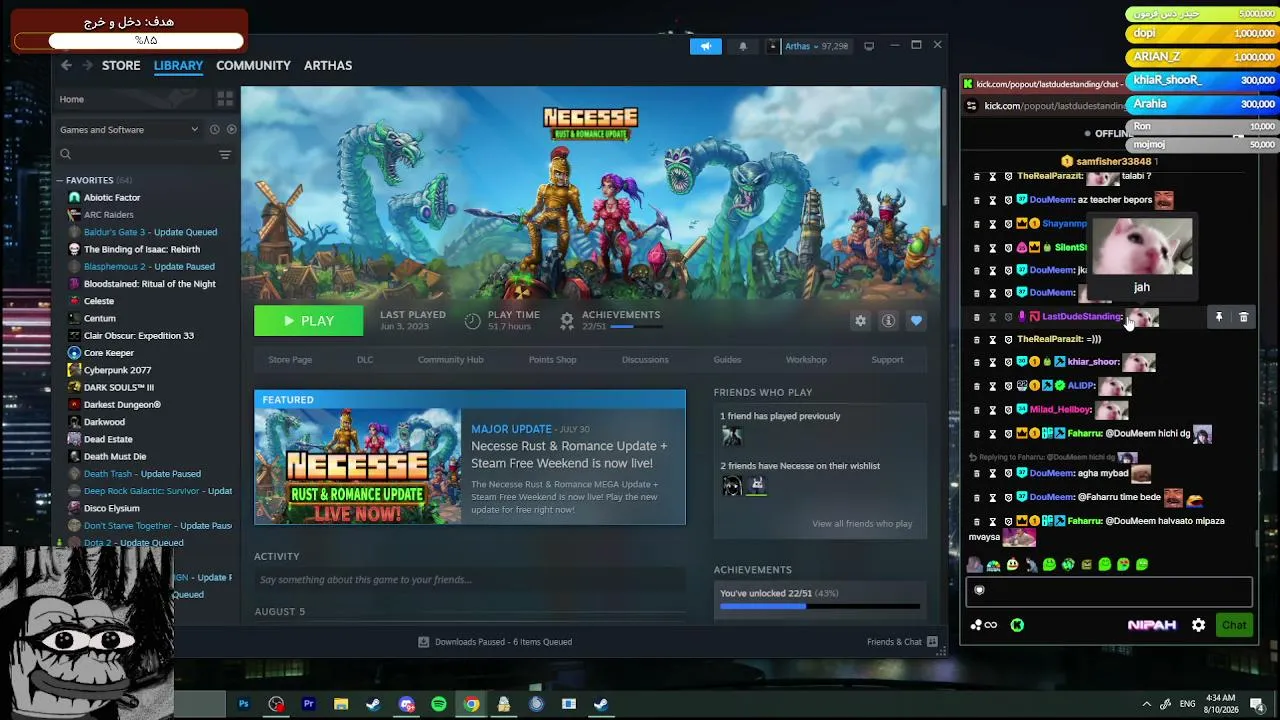Pin the LastDudeStanding chat message

click(1219, 317)
